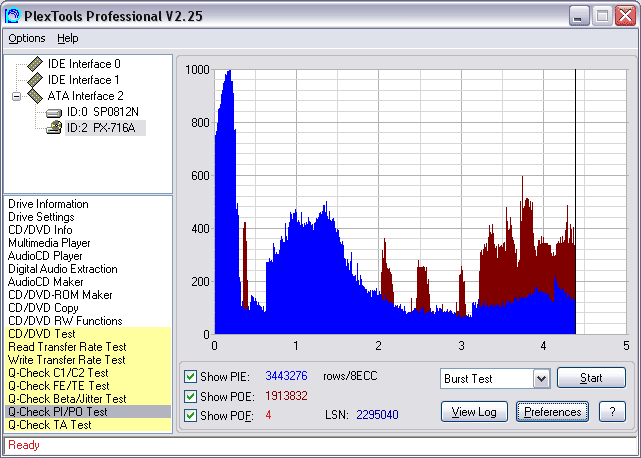Click the hard drive icon for SP0812N

54,112
